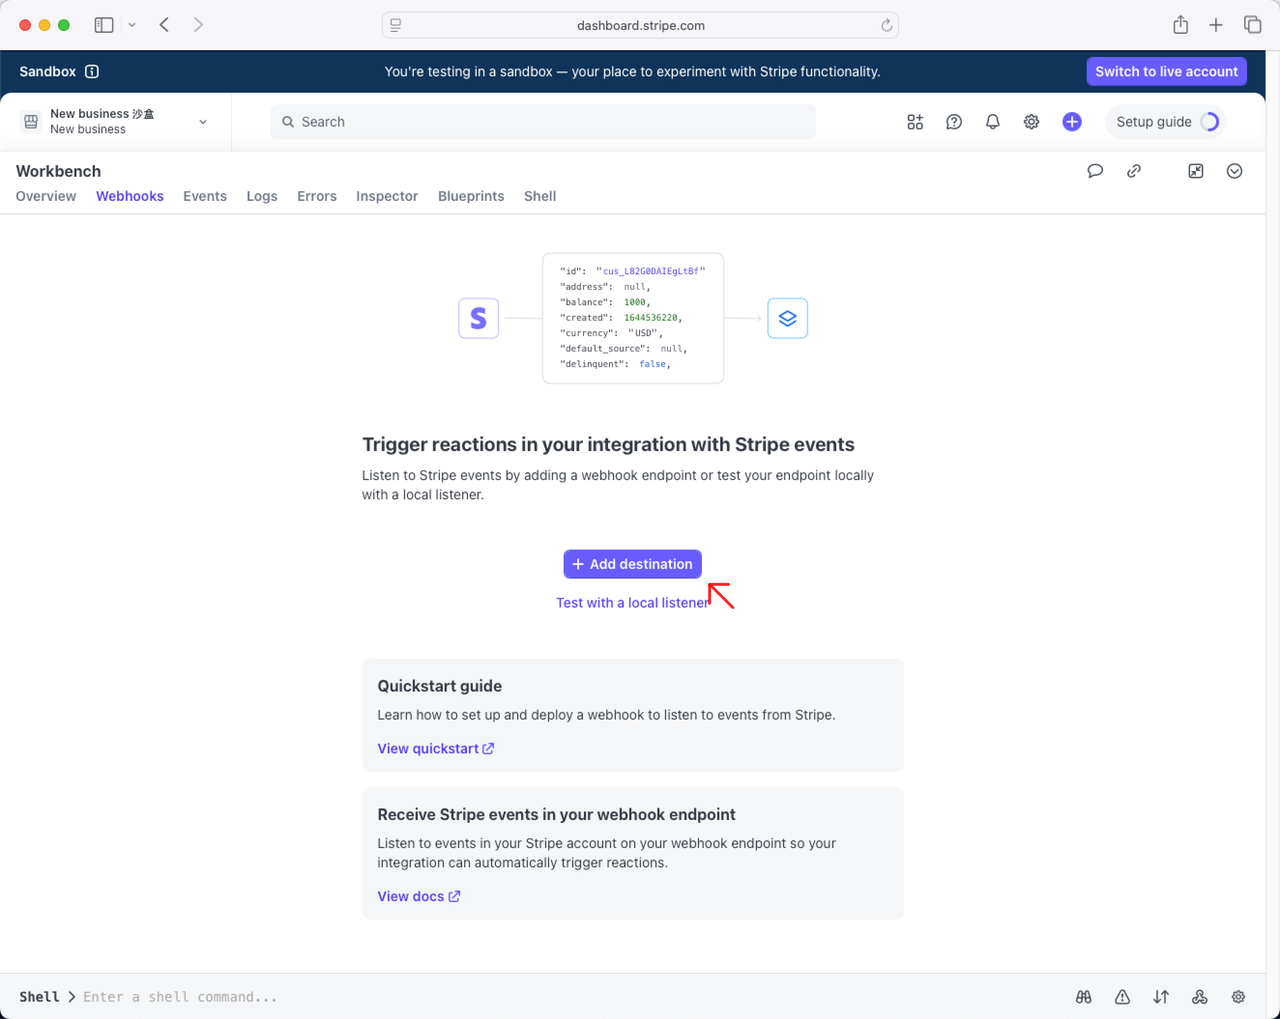Click the Stripe dashboard Search field

tap(543, 122)
